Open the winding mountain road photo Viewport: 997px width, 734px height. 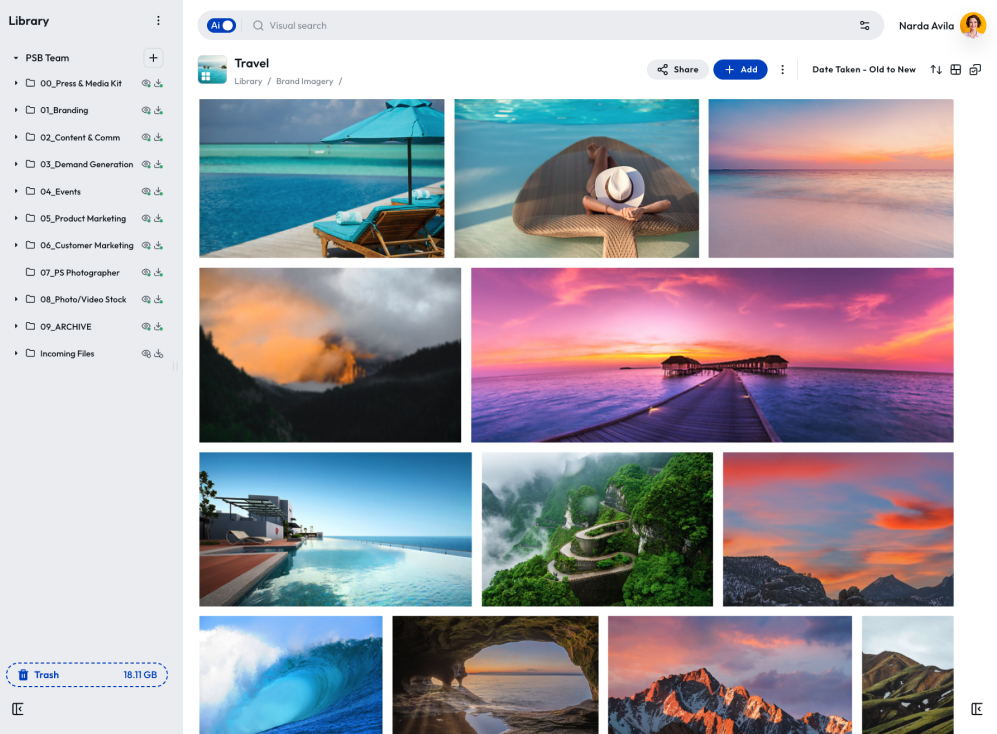597,529
